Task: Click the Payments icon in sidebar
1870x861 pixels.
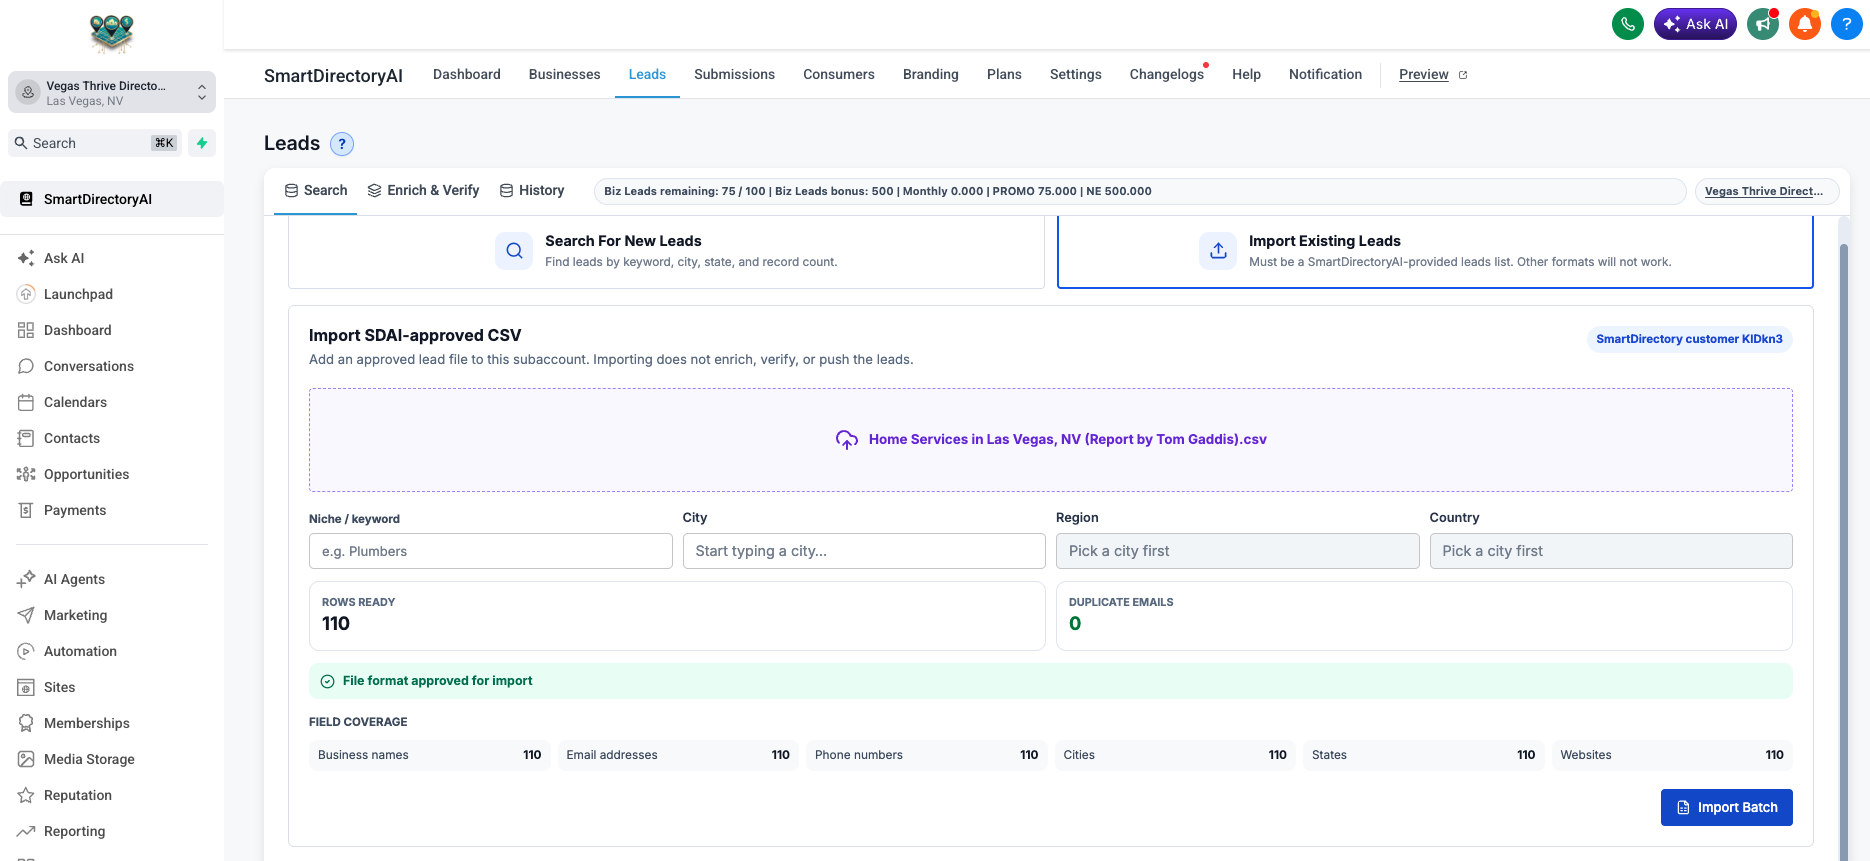Action: 26,510
